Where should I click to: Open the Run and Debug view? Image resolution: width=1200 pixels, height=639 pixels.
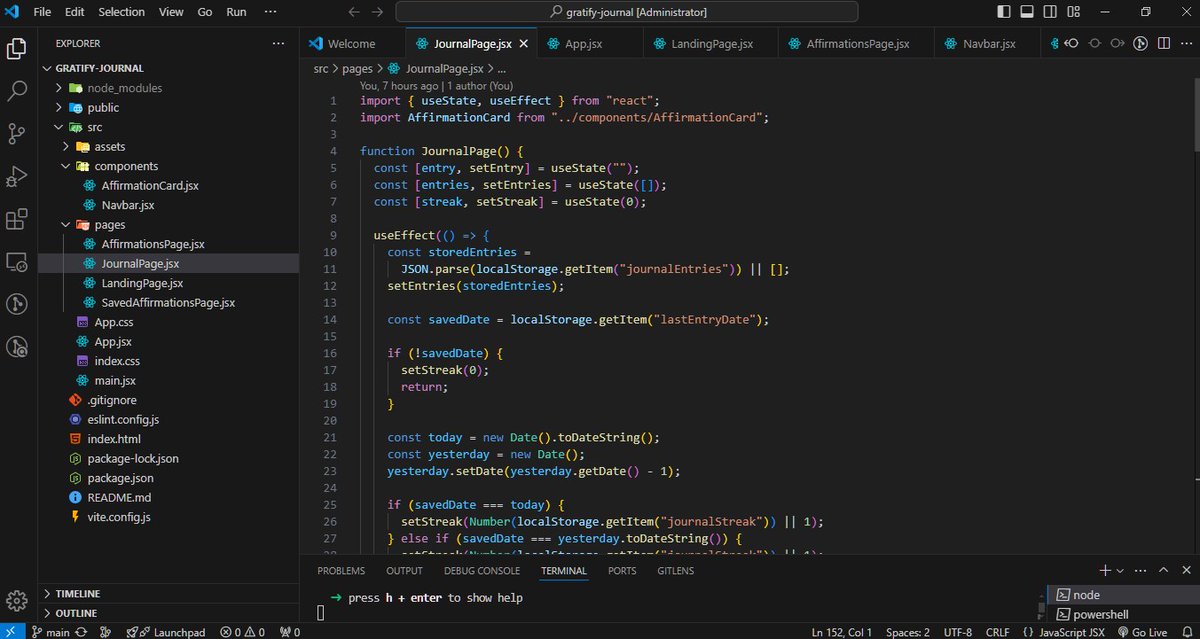click(17, 177)
